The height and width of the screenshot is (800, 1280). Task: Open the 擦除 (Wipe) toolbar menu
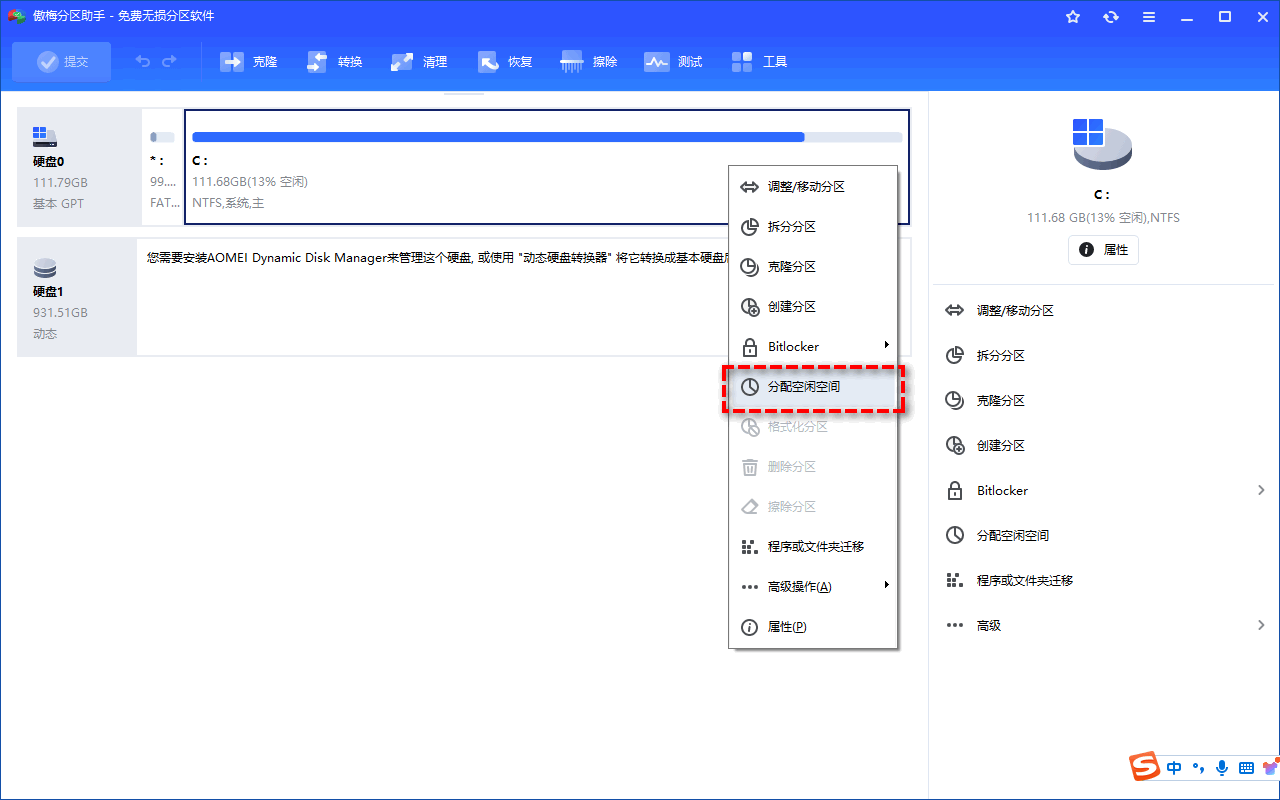[589, 62]
